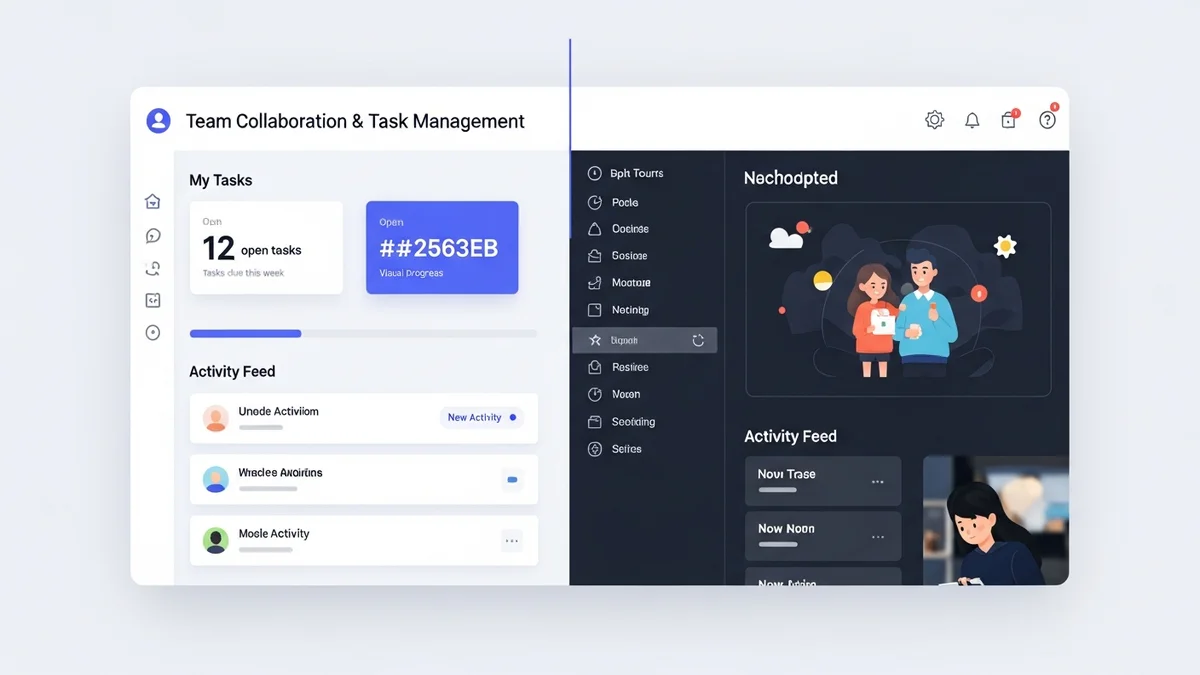This screenshot has height=675, width=1200.
Task: Click the user profile avatar icon
Action: point(158,121)
